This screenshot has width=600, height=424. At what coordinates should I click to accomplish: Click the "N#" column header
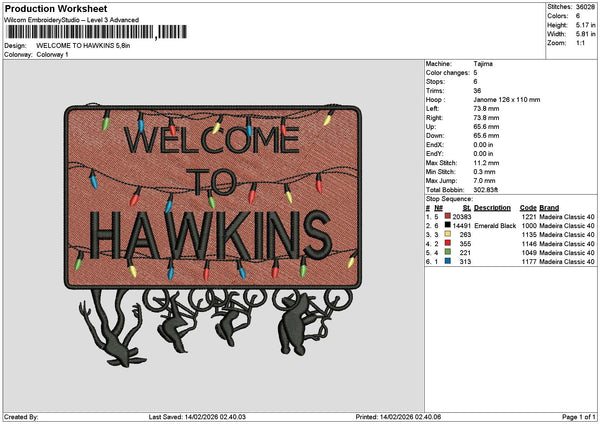point(439,208)
